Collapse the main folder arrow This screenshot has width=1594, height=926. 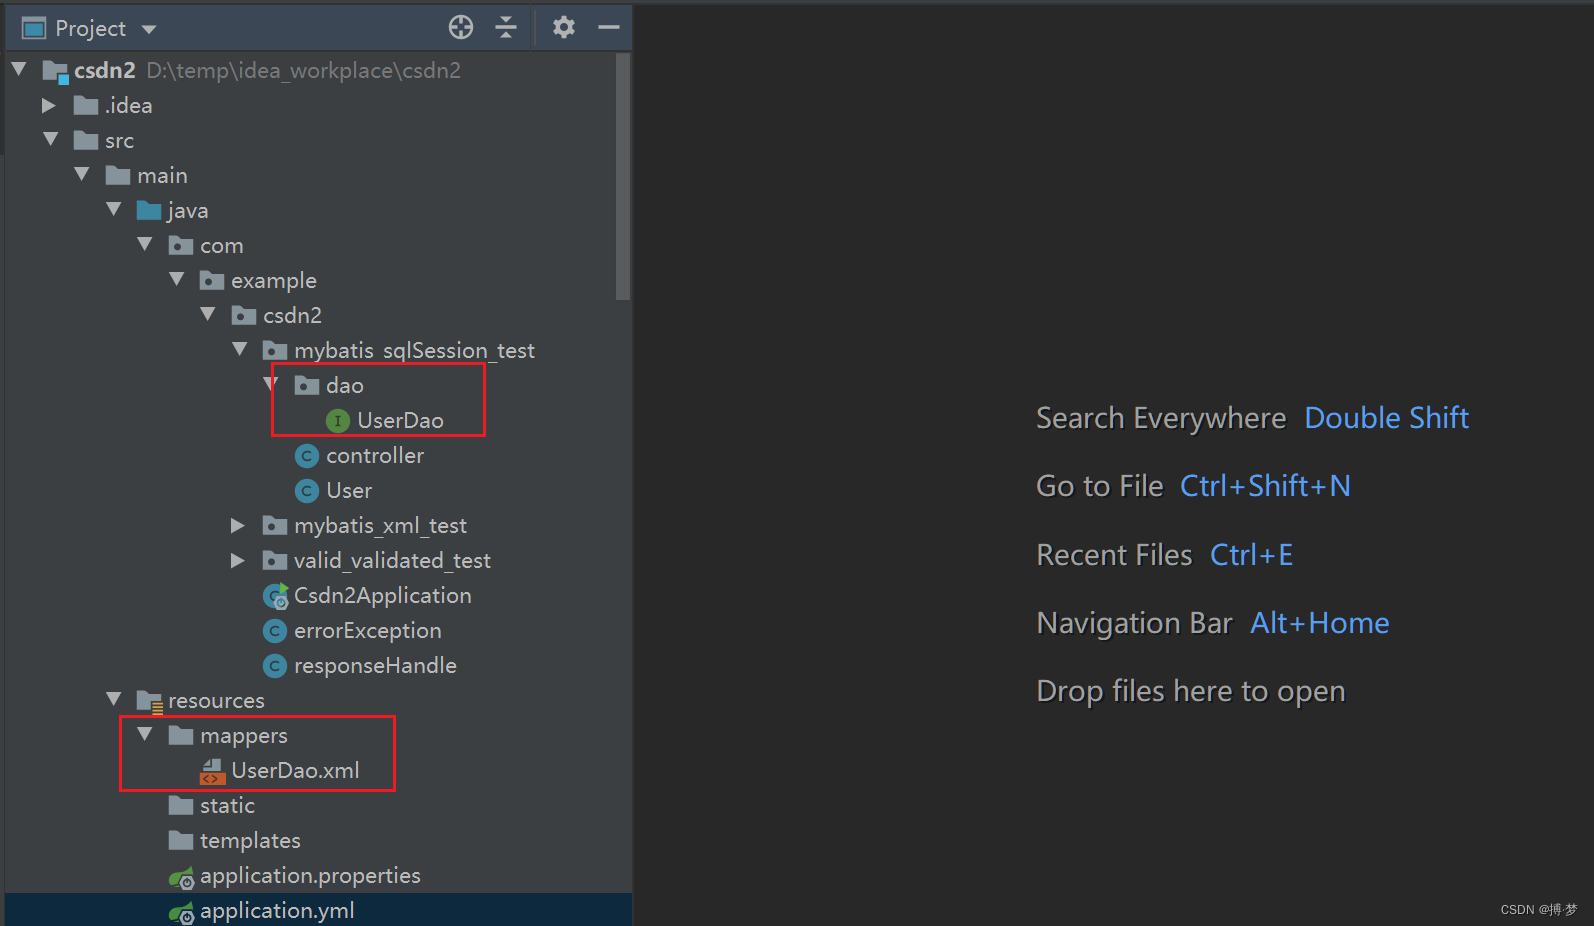click(x=82, y=174)
